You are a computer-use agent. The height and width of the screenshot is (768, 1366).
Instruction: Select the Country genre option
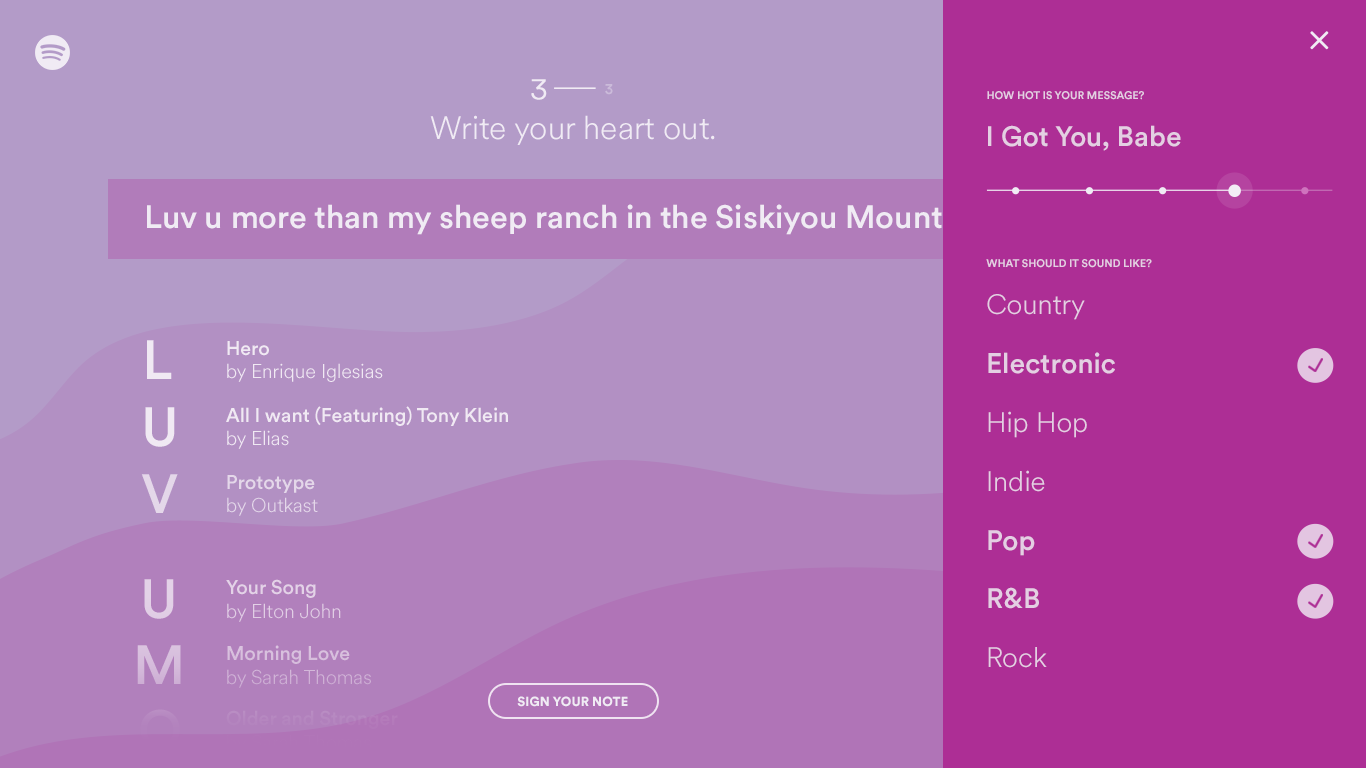[1035, 305]
